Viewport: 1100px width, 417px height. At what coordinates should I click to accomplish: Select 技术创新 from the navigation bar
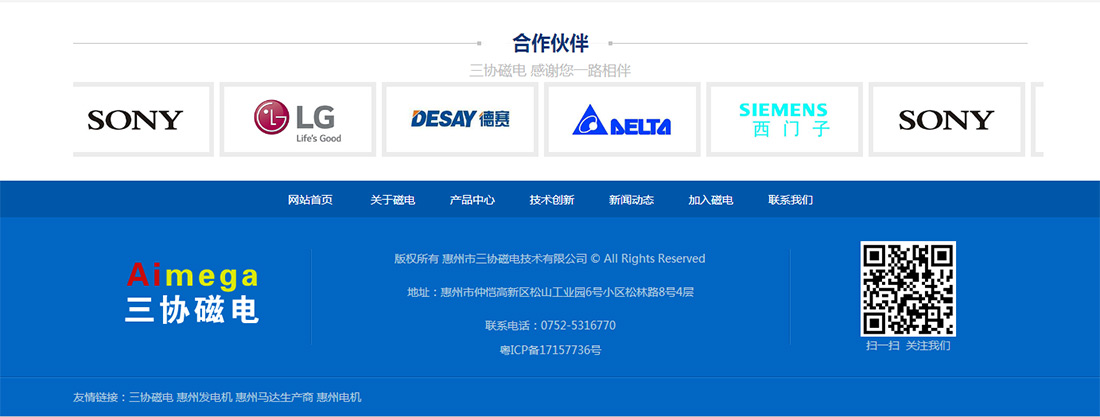coord(552,200)
